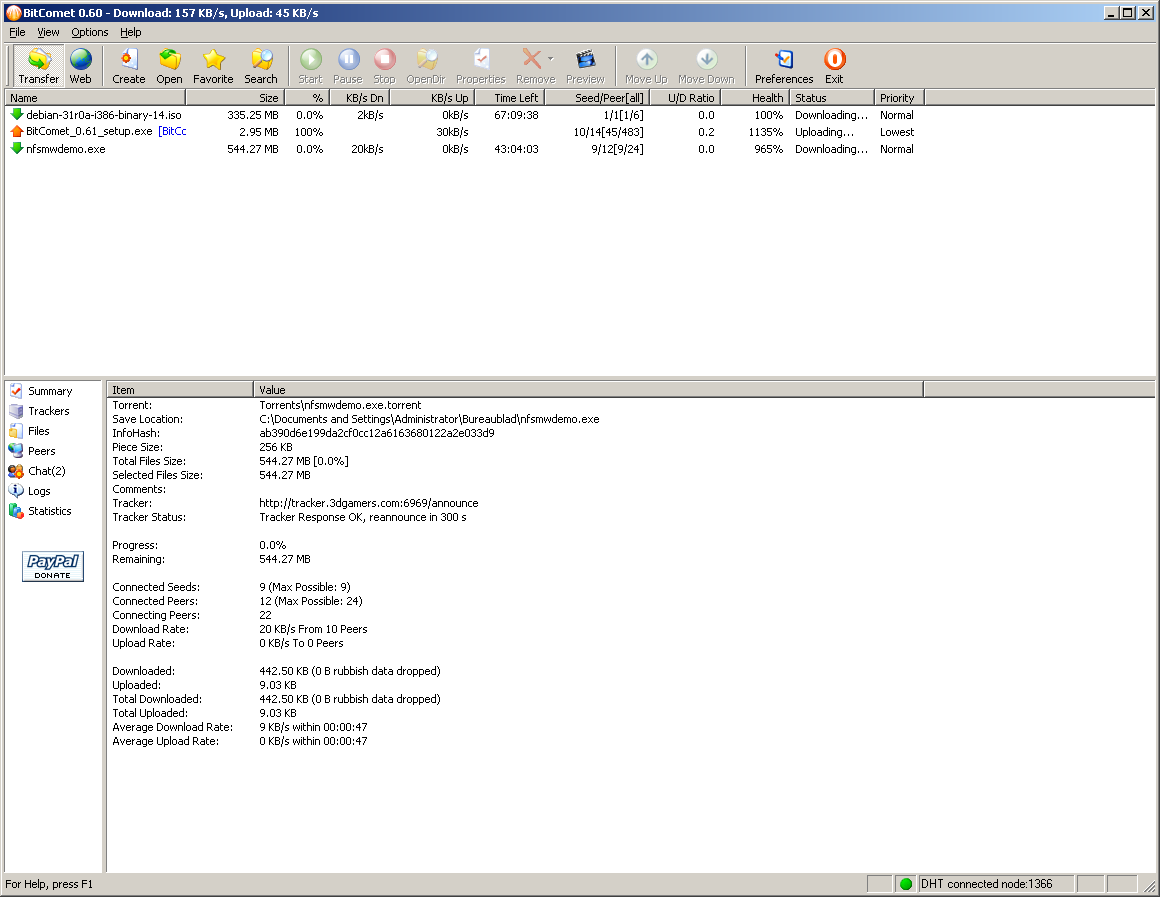The height and width of the screenshot is (897, 1160).
Task: Open the Files panel
Action: point(30,431)
